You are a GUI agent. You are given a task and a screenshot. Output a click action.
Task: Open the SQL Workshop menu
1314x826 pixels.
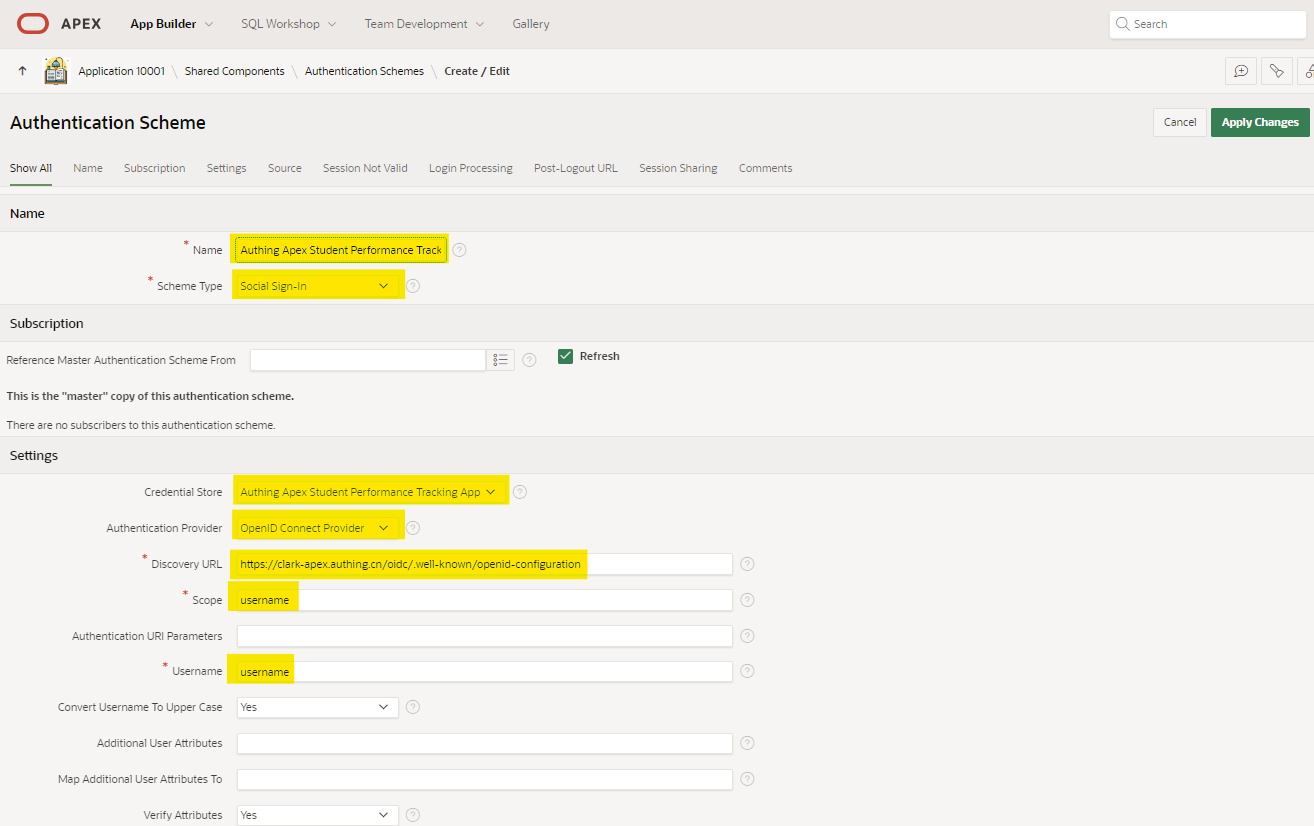[x=288, y=24]
